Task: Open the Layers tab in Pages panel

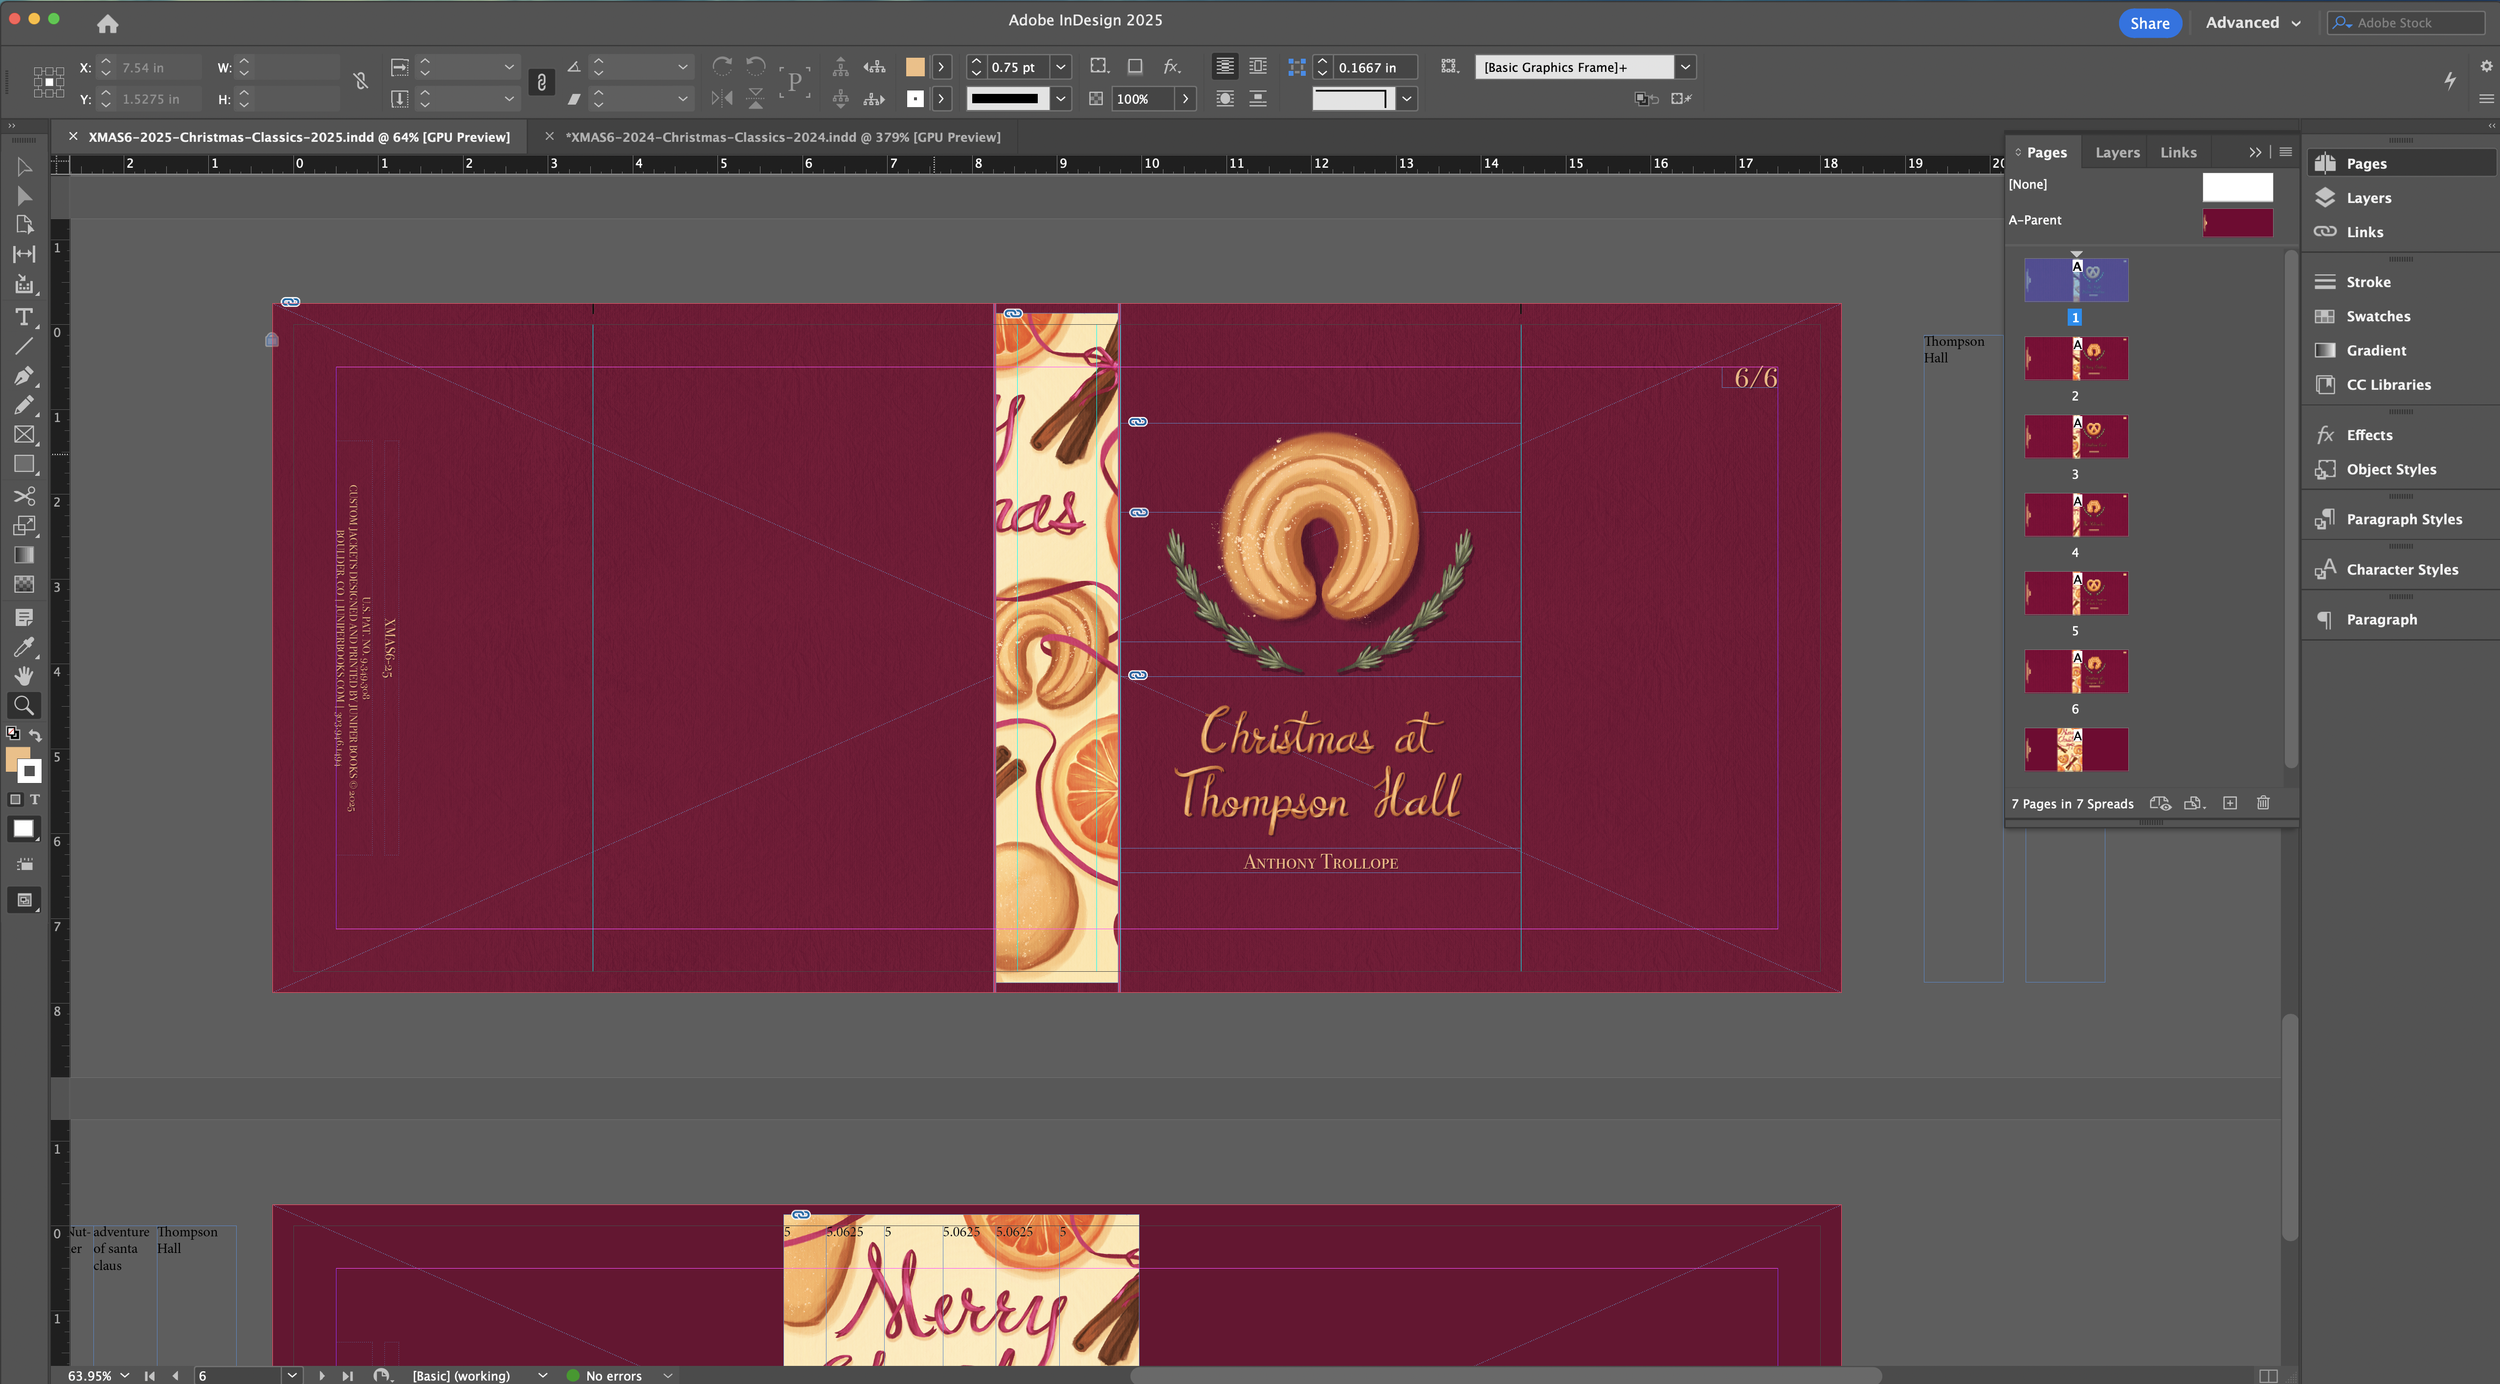Action: 2117,152
